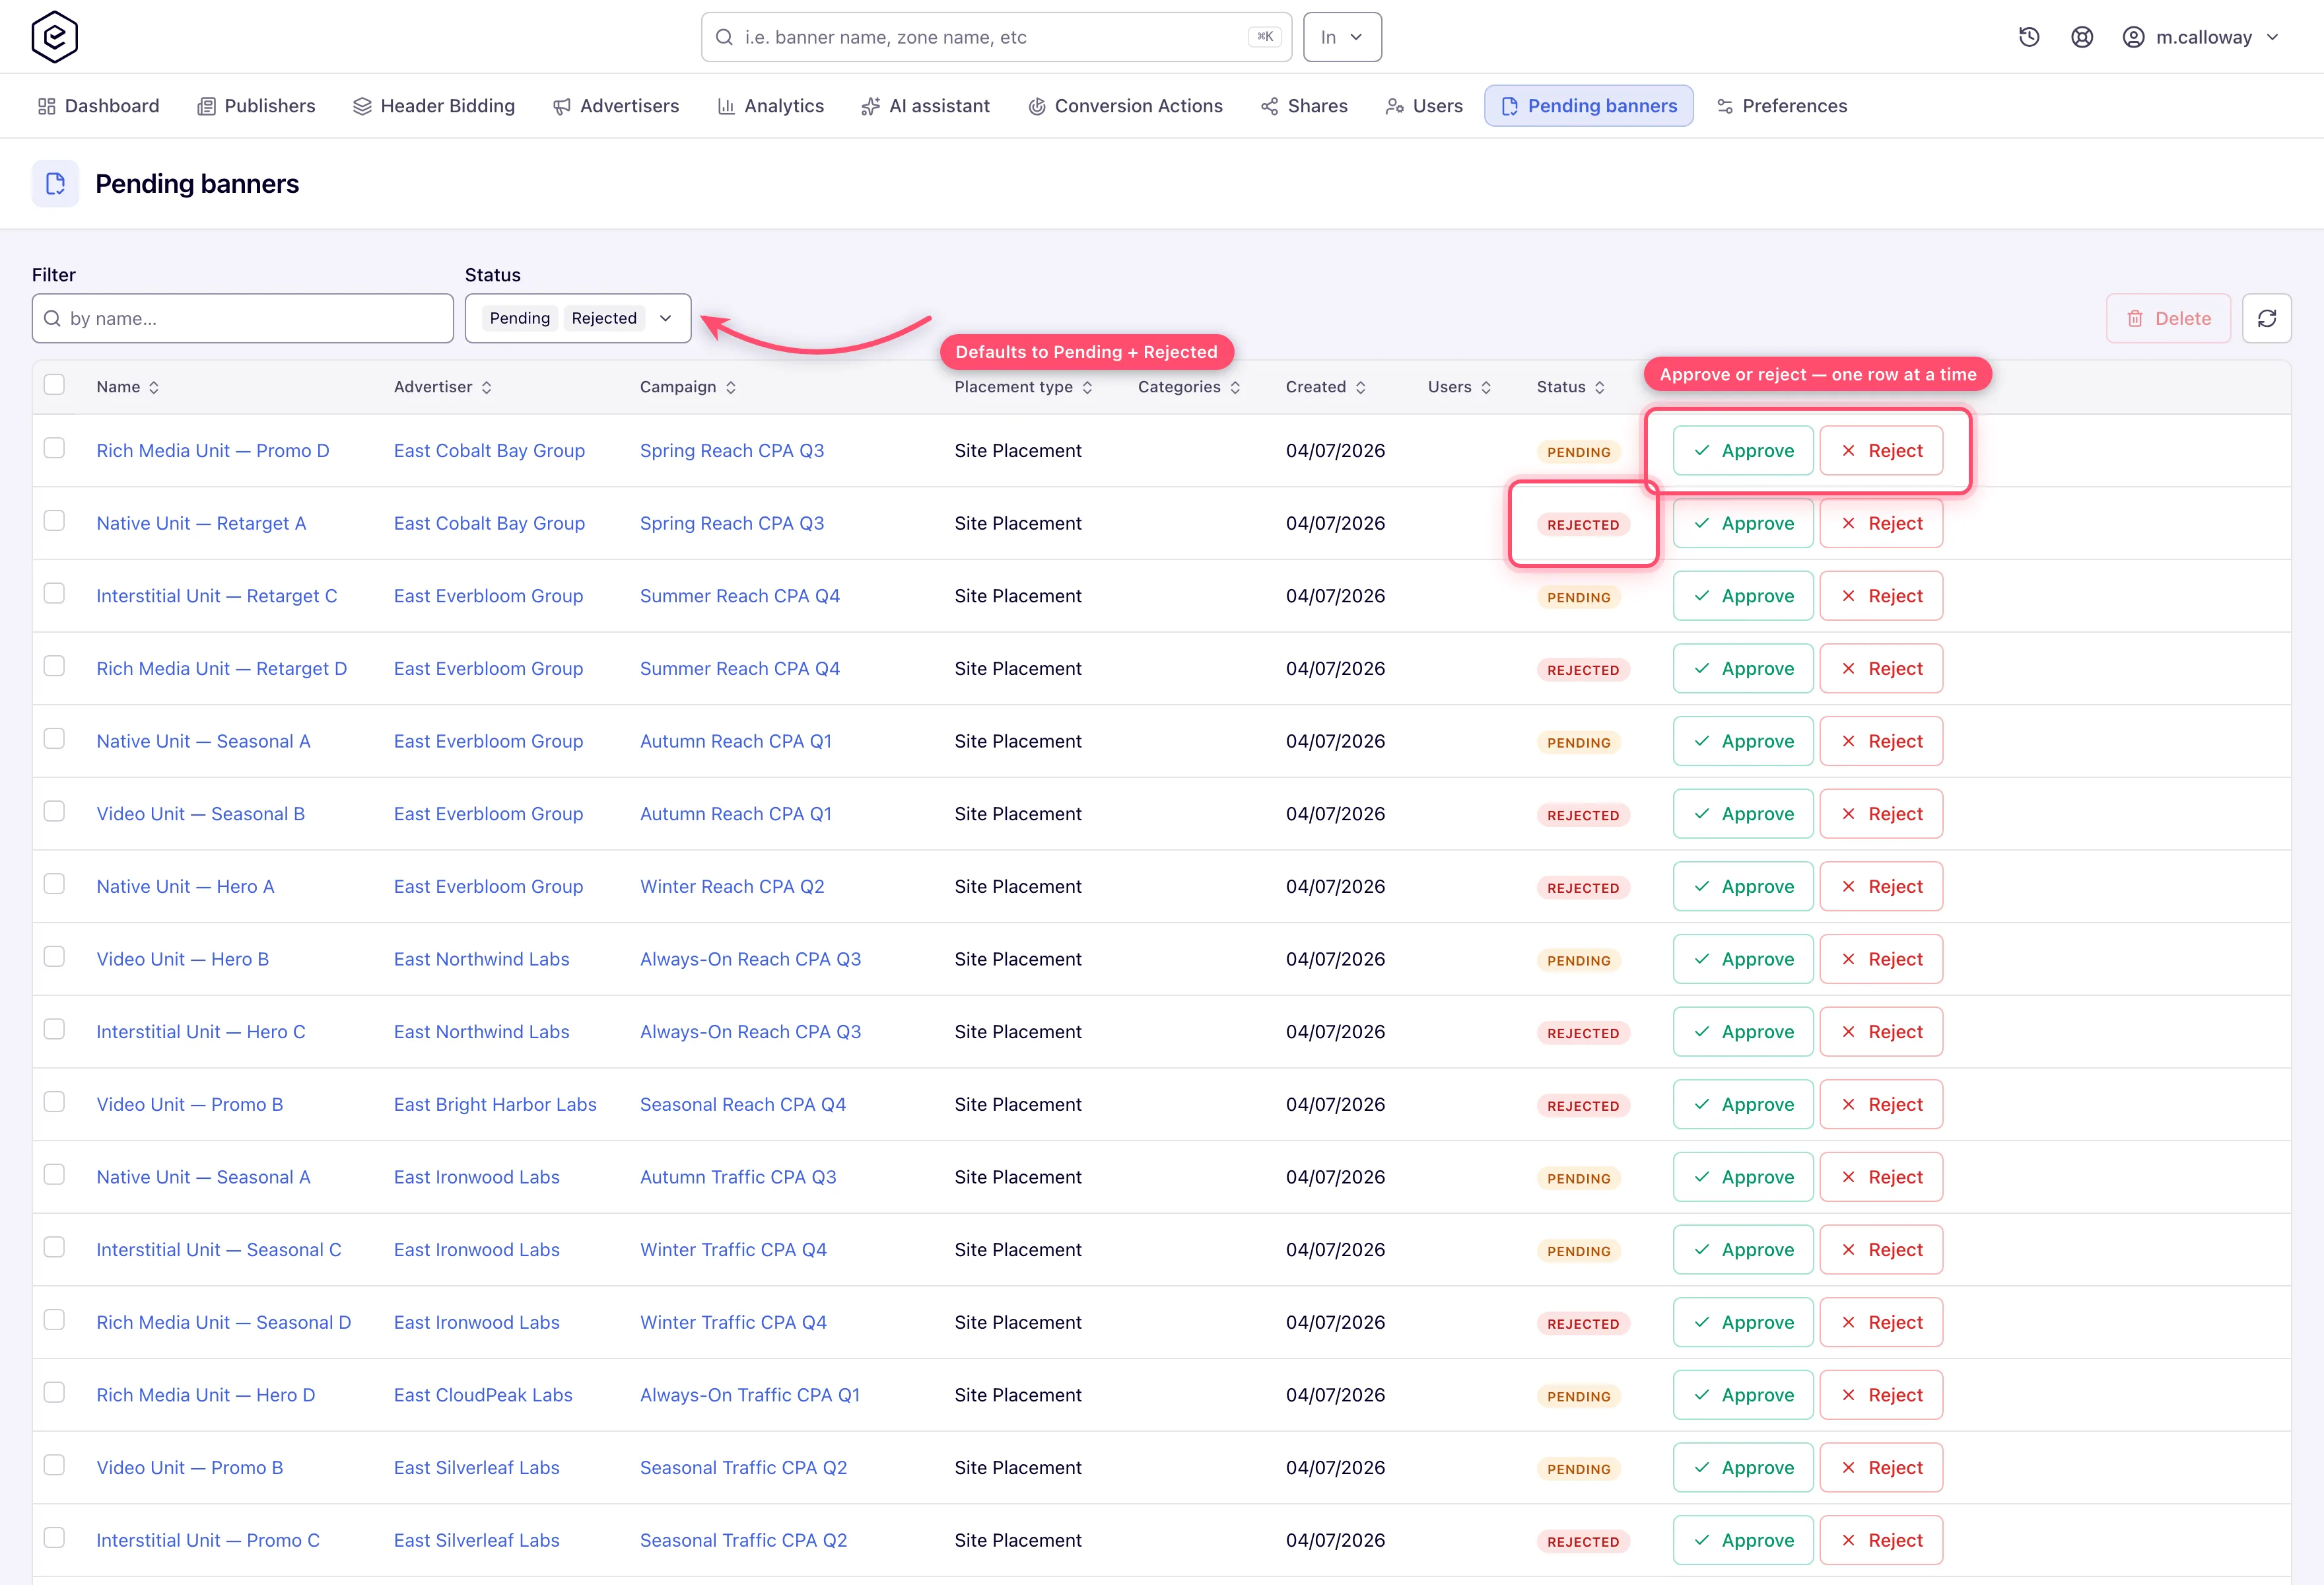The height and width of the screenshot is (1585, 2324).
Task: Open the Analytics tab
Action: pyautogui.click(x=770, y=106)
